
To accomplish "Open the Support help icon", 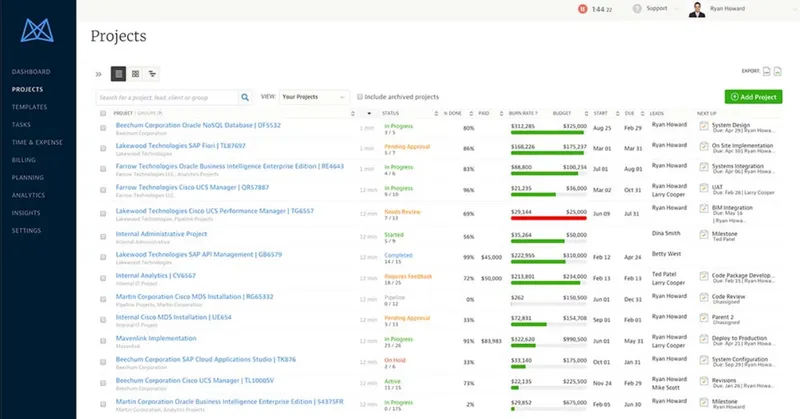I will click(x=637, y=9).
